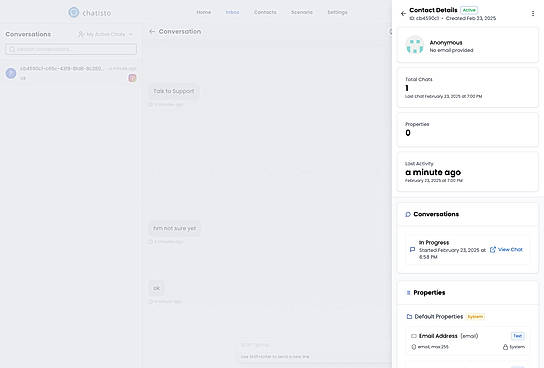The height and width of the screenshot is (368, 544).
Task: Select the cb4590c1 conversation in list
Action: pos(71,73)
